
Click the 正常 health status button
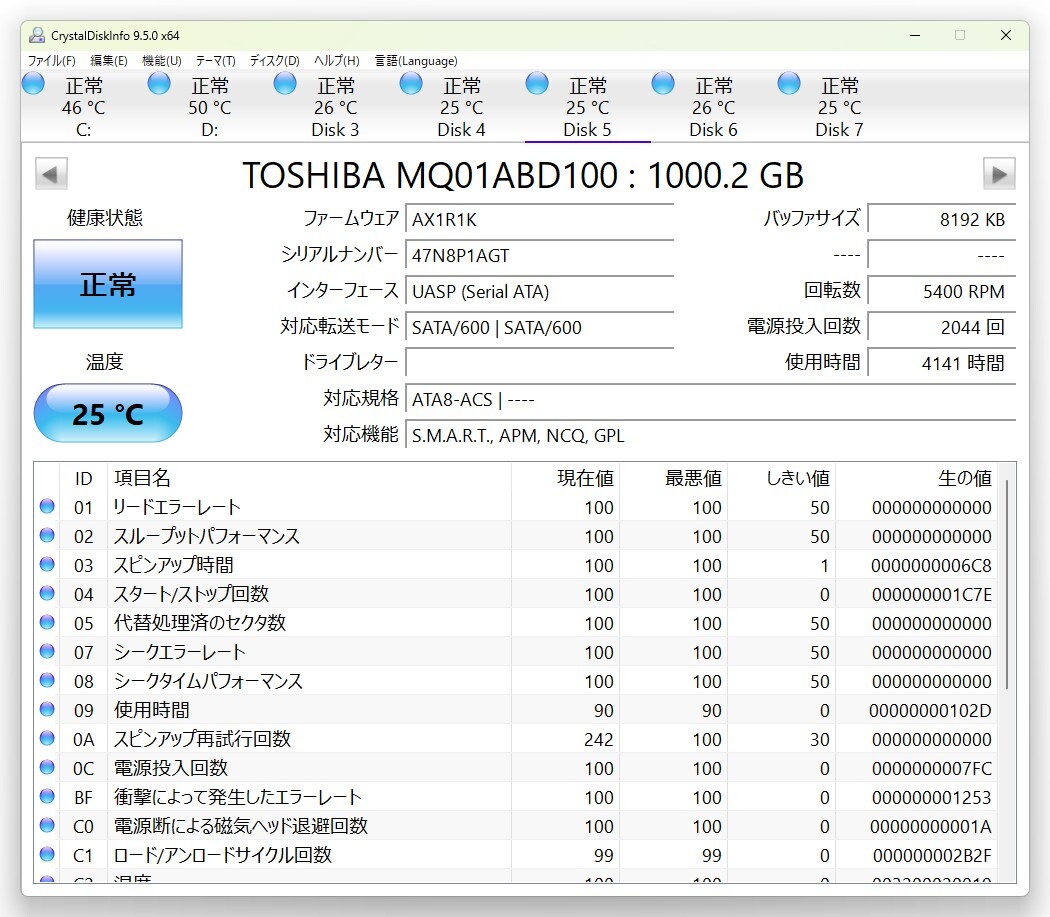108,284
